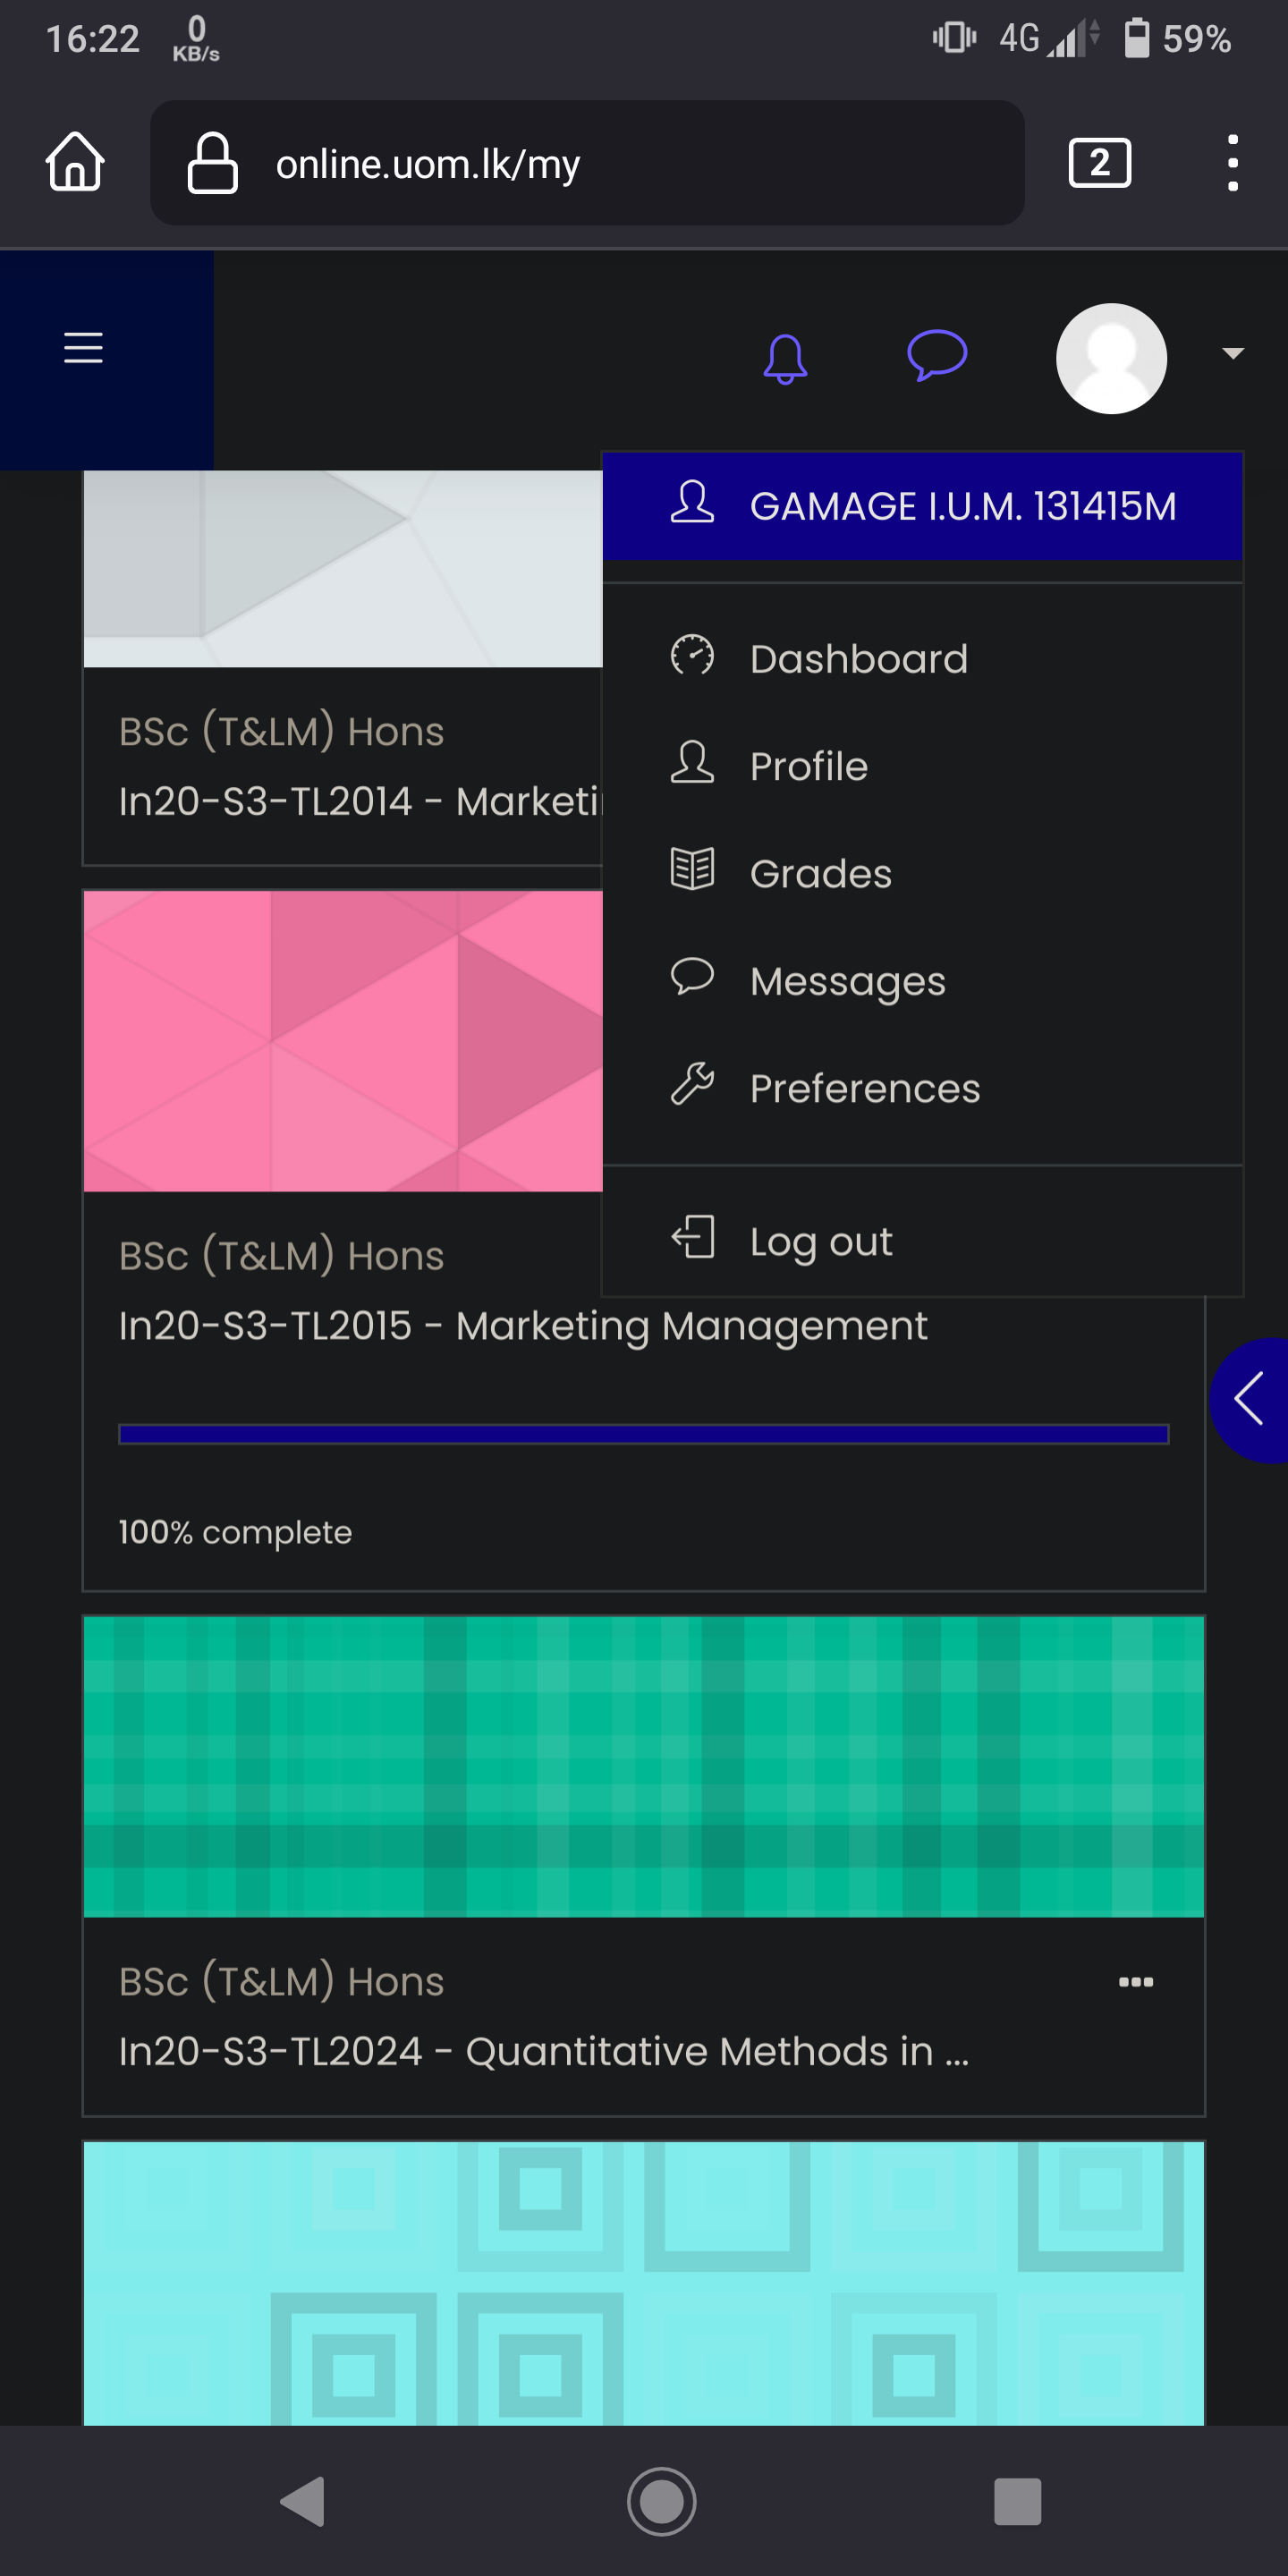Tap the site security lock icon
1288x2576 pixels.
point(212,162)
